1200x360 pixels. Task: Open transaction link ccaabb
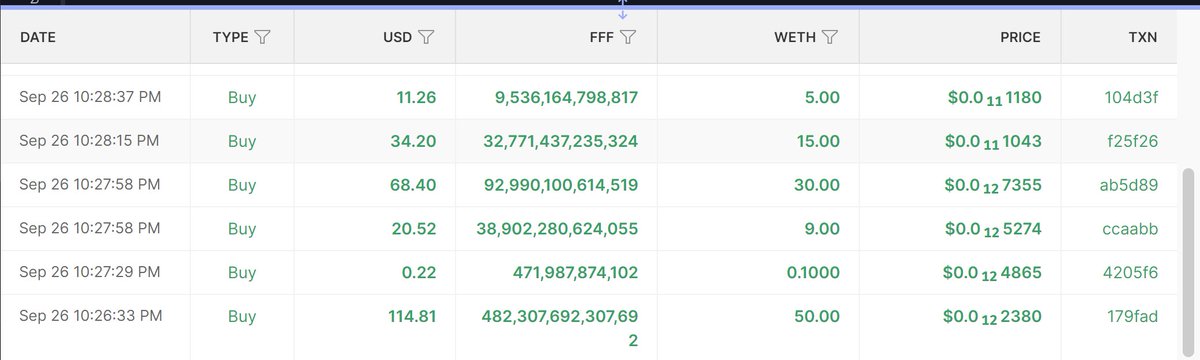[x=1130, y=229]
